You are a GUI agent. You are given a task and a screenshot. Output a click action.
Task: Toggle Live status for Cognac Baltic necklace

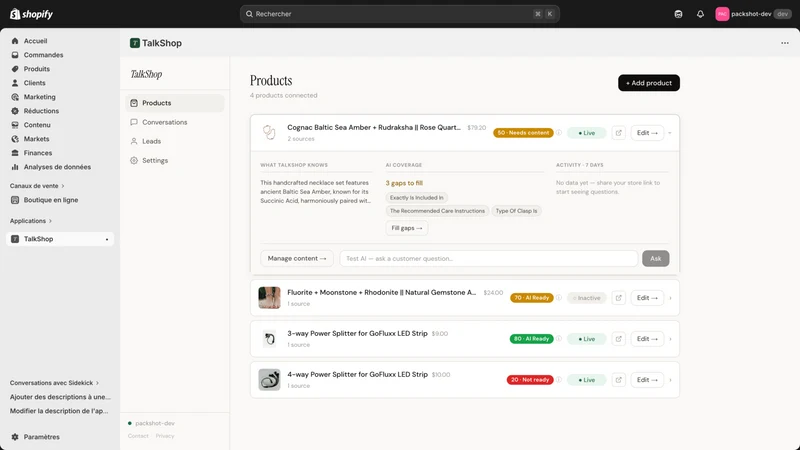coord(586,133)
